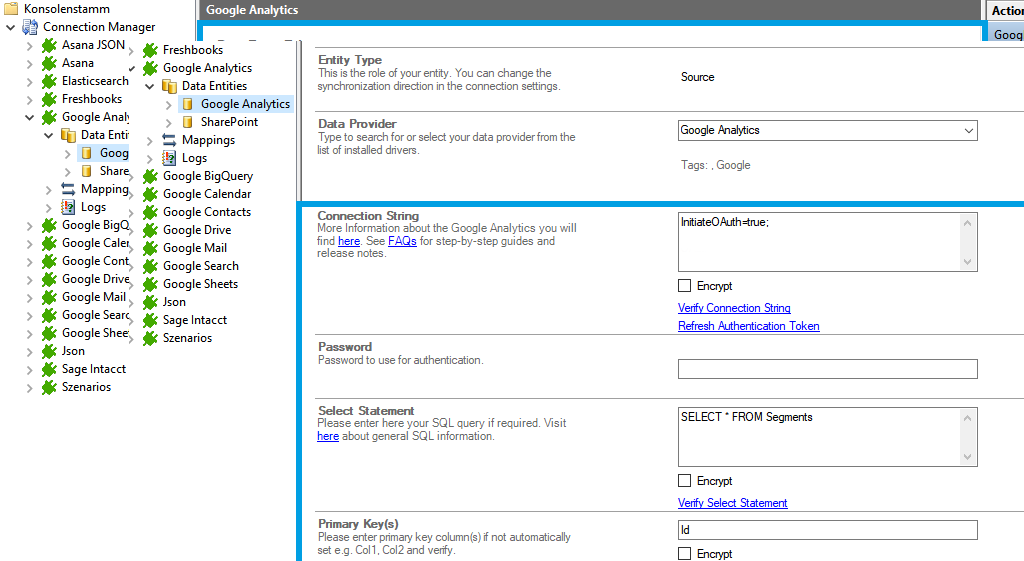
Task: Click the database icon of highlighted Google Analytics entity
Action: [x=187, y=104]
